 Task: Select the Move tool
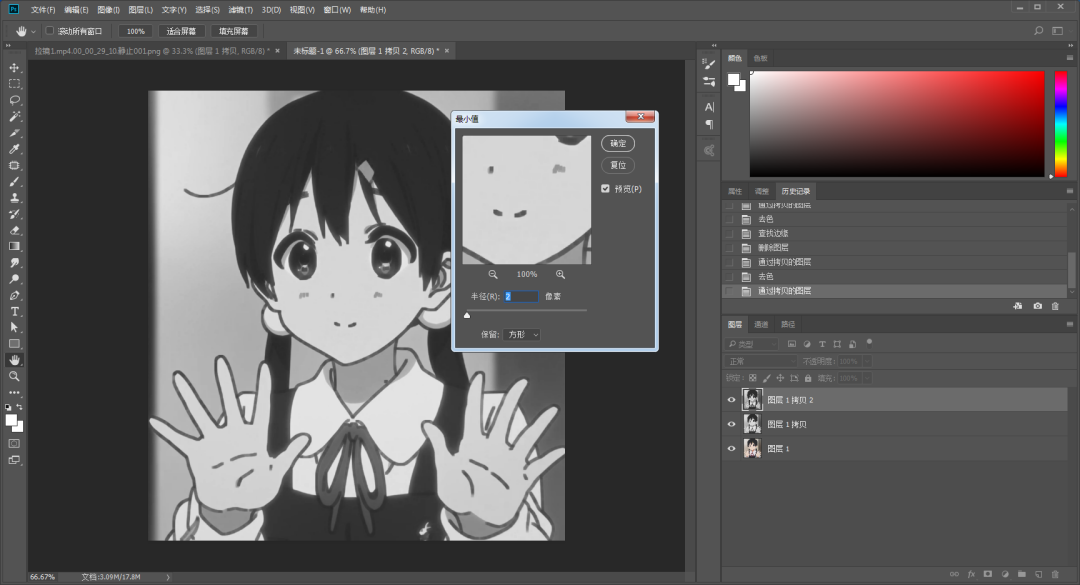[14, 68]
